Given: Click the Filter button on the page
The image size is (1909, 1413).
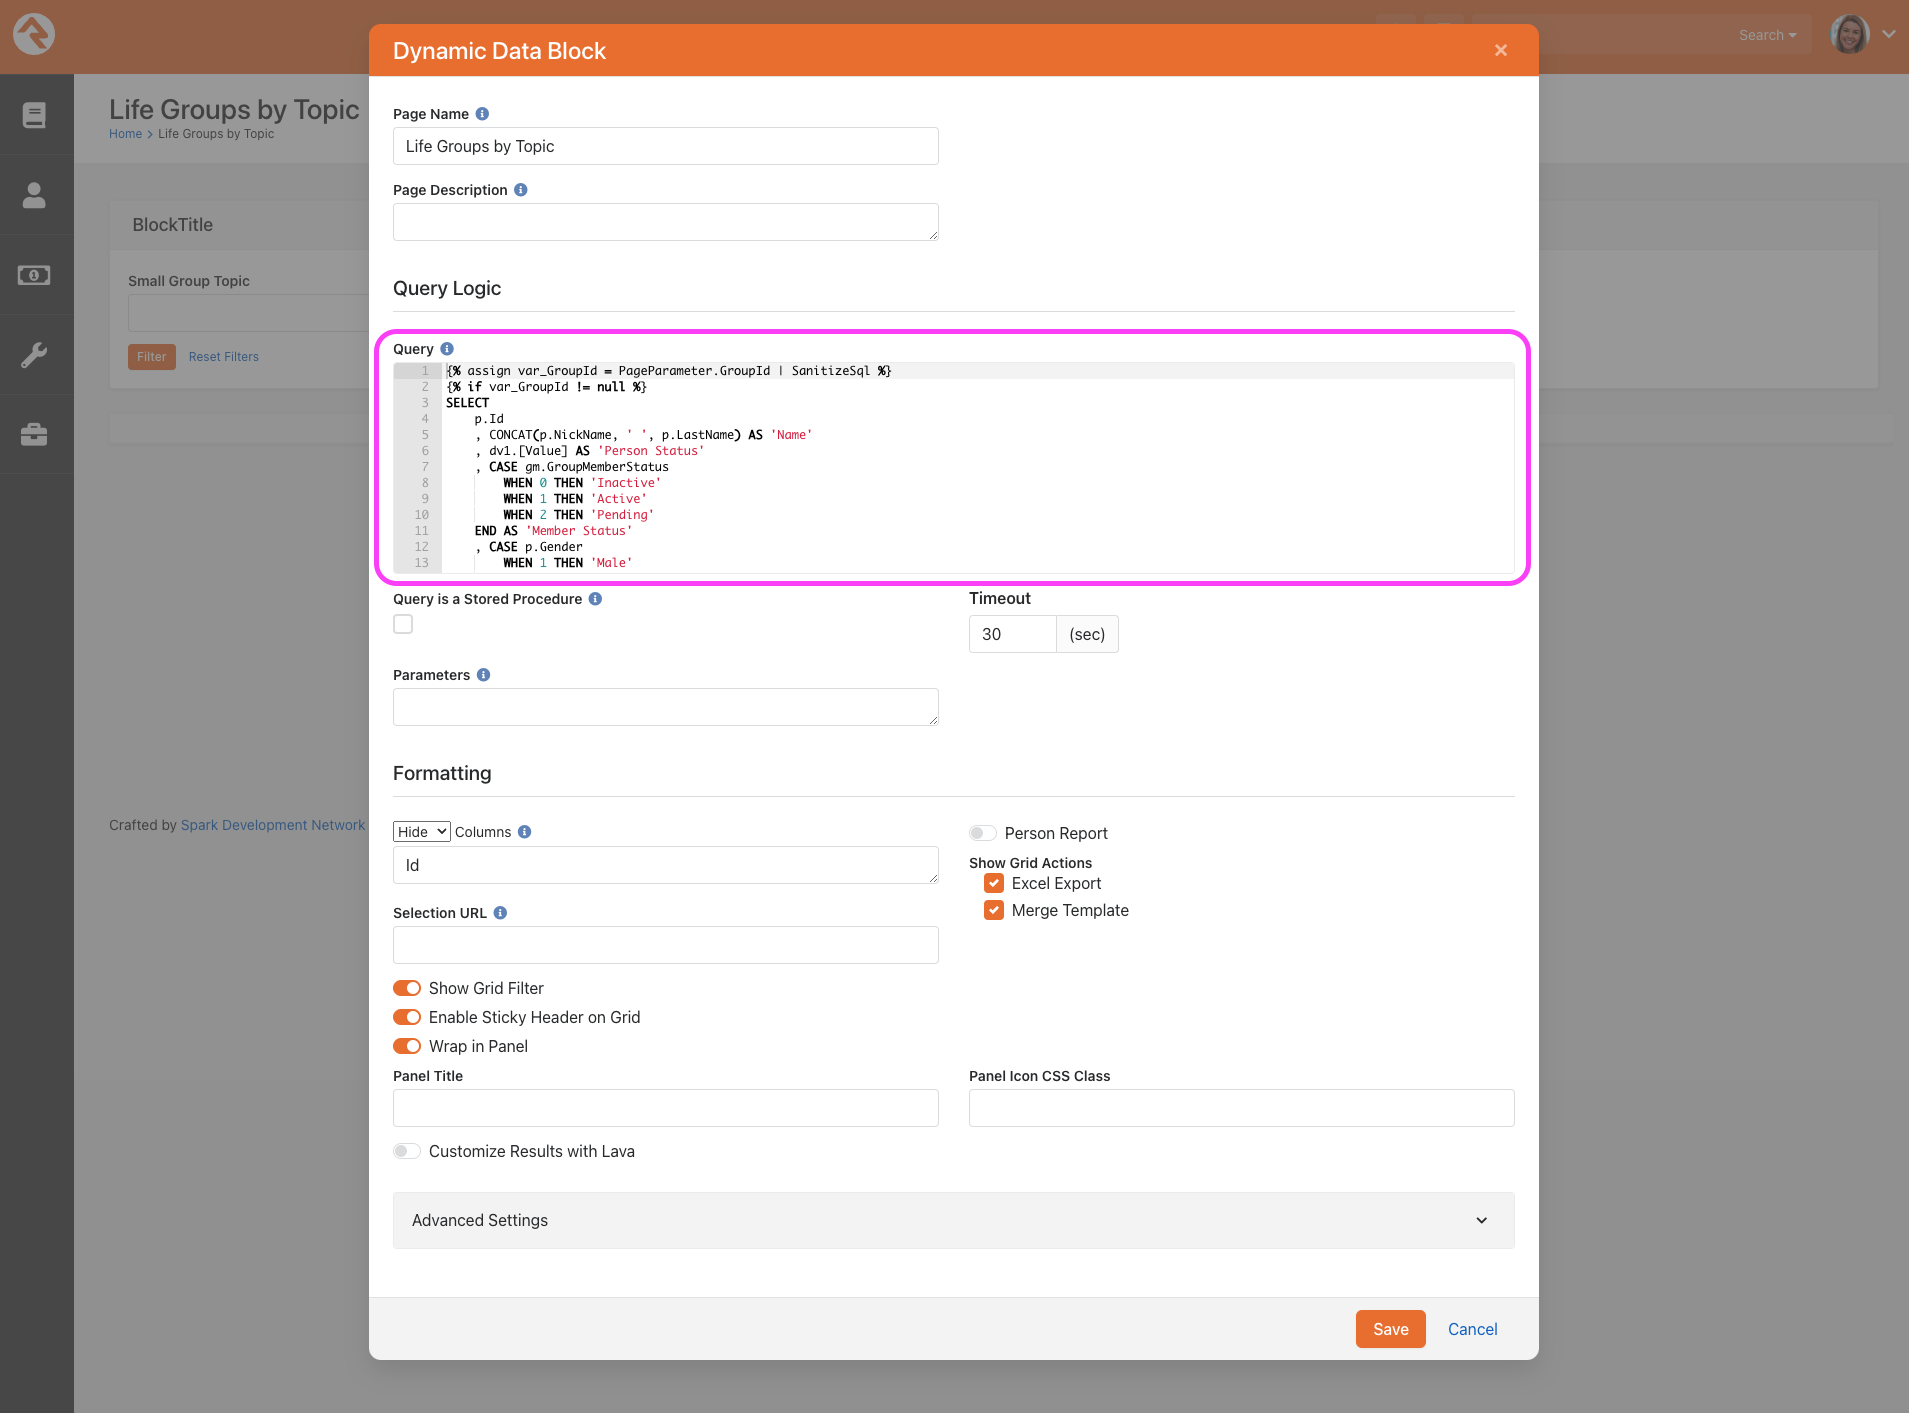Looking at the screenshot, I should pos(151,357).
